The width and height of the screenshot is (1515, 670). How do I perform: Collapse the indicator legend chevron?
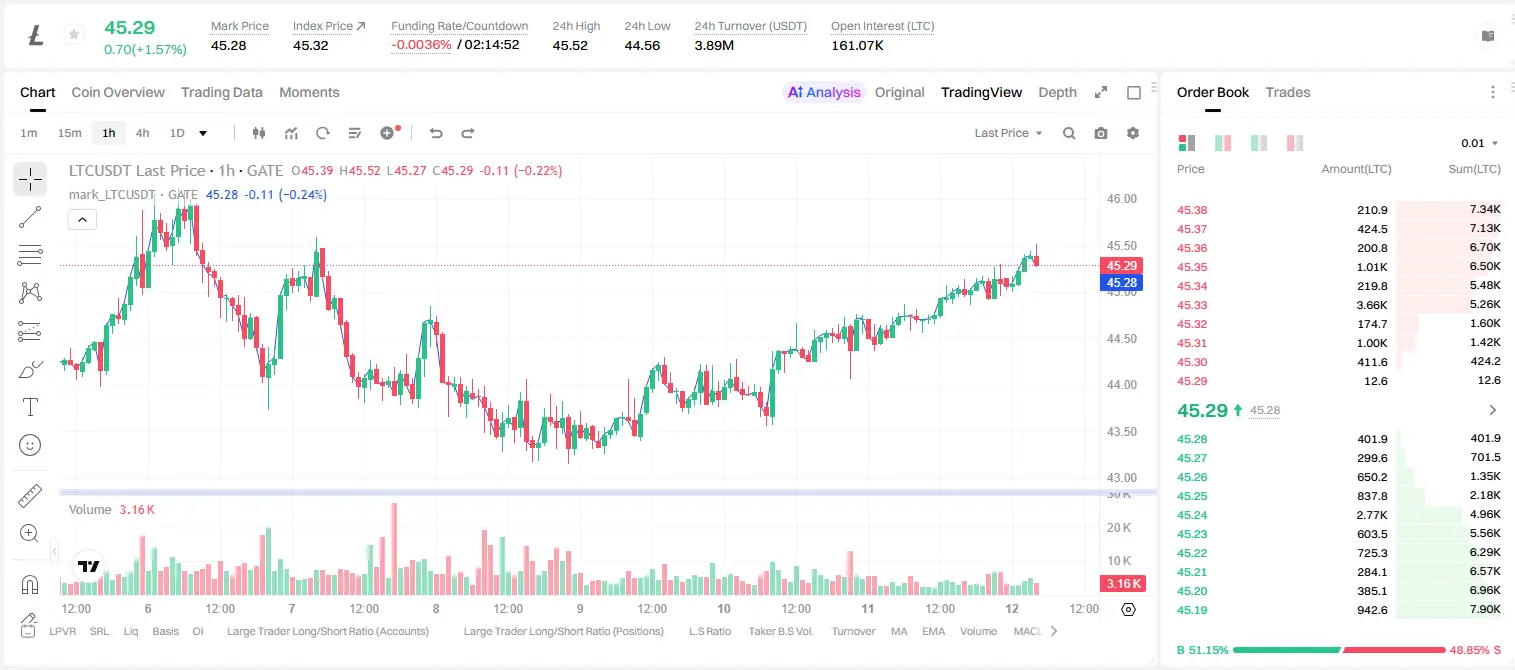point(82,219)
